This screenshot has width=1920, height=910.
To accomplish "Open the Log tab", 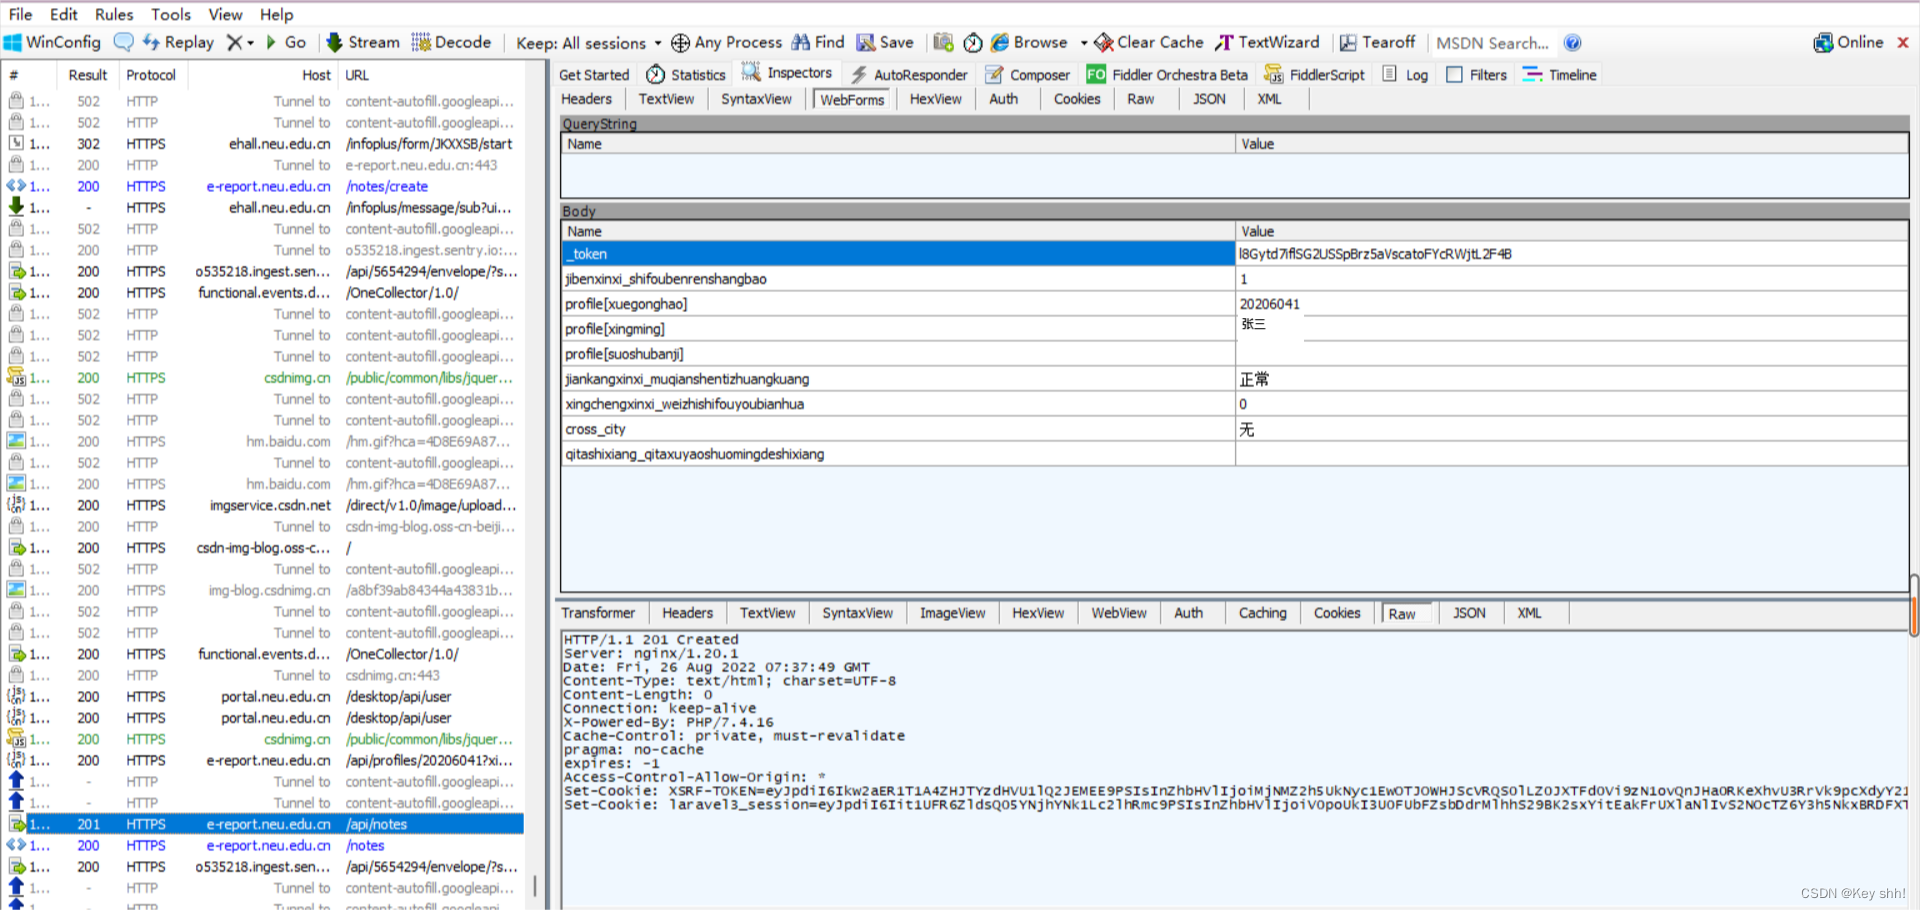I will coord(1406,75).
